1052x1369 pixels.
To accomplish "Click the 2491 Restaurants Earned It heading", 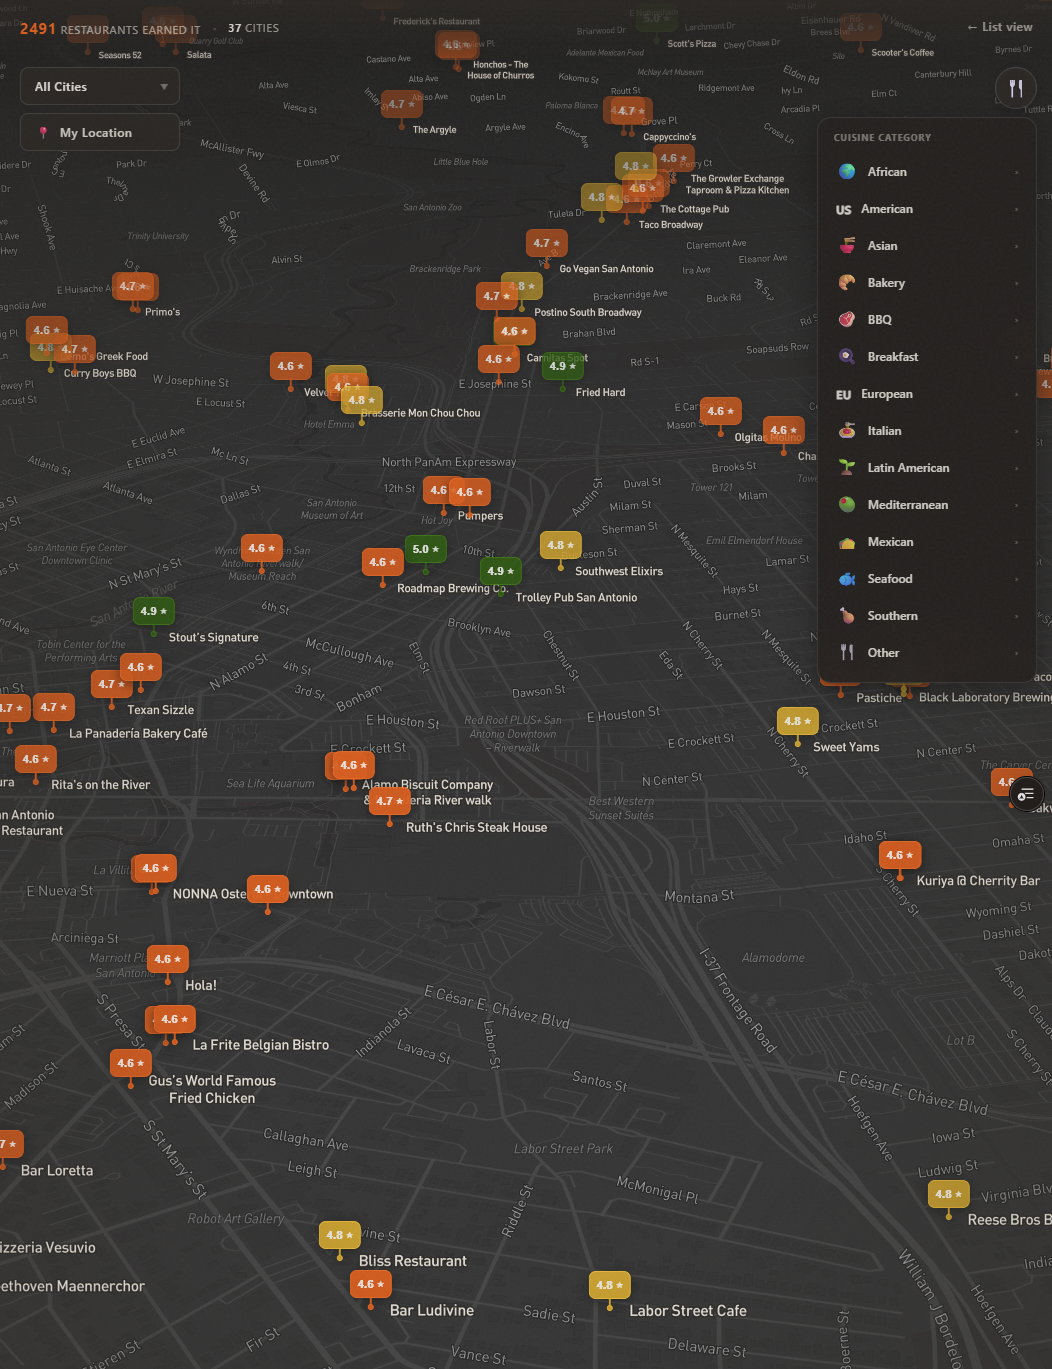I will pyautogui.click(x=110, y=29).
